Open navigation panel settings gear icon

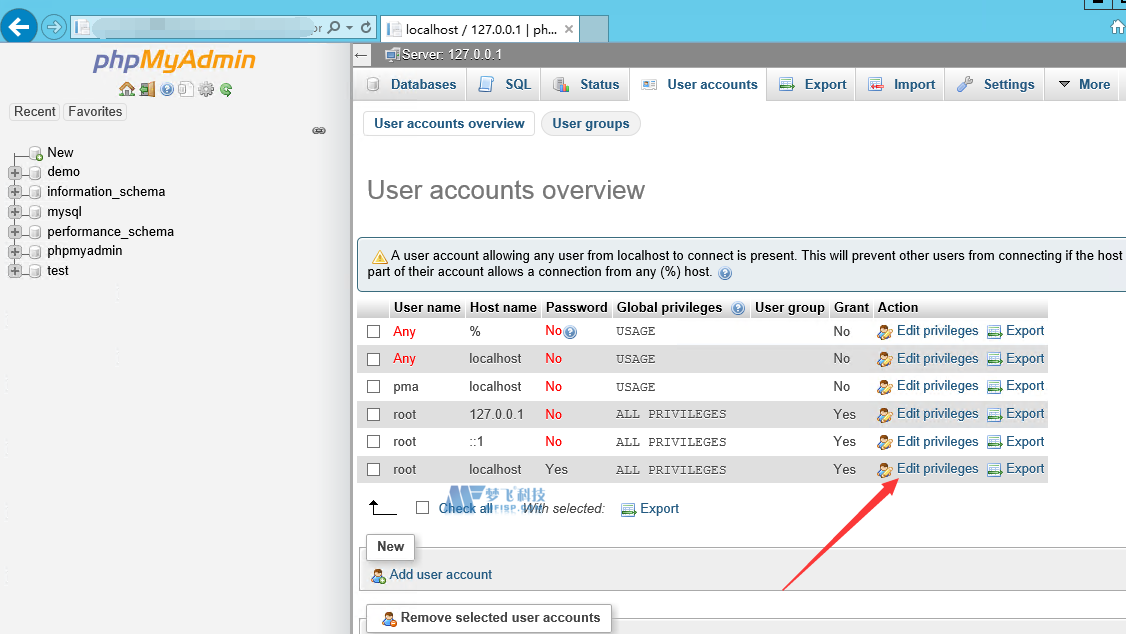point(206,90)
